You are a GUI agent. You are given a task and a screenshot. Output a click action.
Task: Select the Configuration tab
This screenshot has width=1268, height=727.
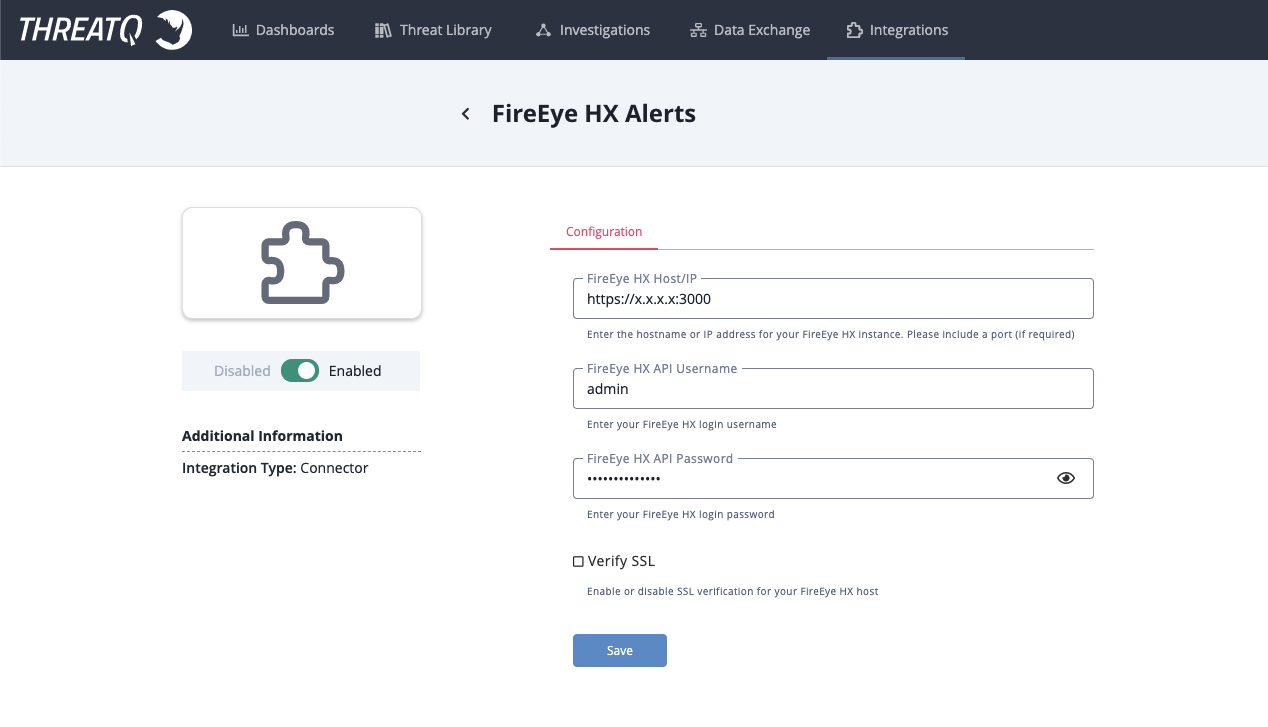(x=604, y=232)
